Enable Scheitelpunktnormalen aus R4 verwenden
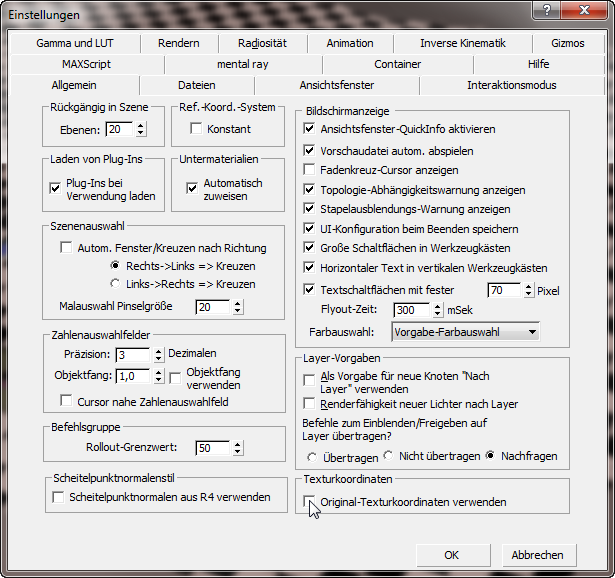The image size is (615, 578). tap(58, 497)
